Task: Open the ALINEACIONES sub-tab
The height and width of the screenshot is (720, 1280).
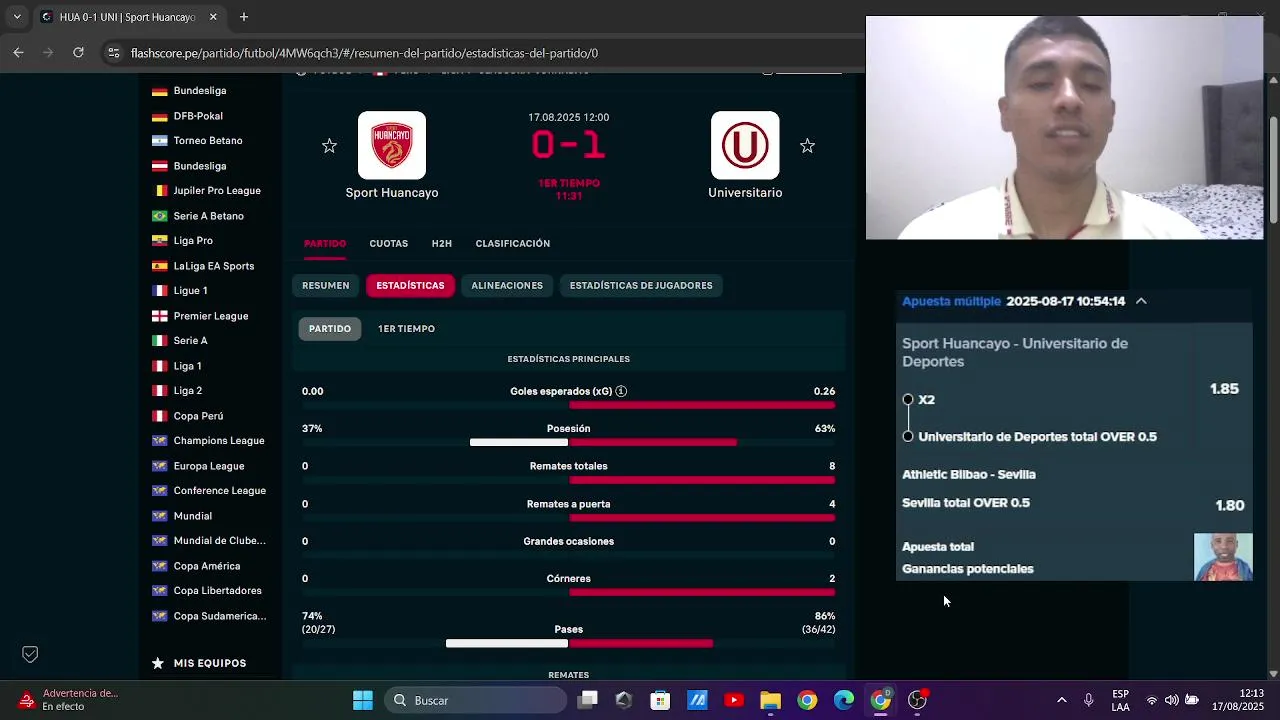Action: [x=507, y=286]
